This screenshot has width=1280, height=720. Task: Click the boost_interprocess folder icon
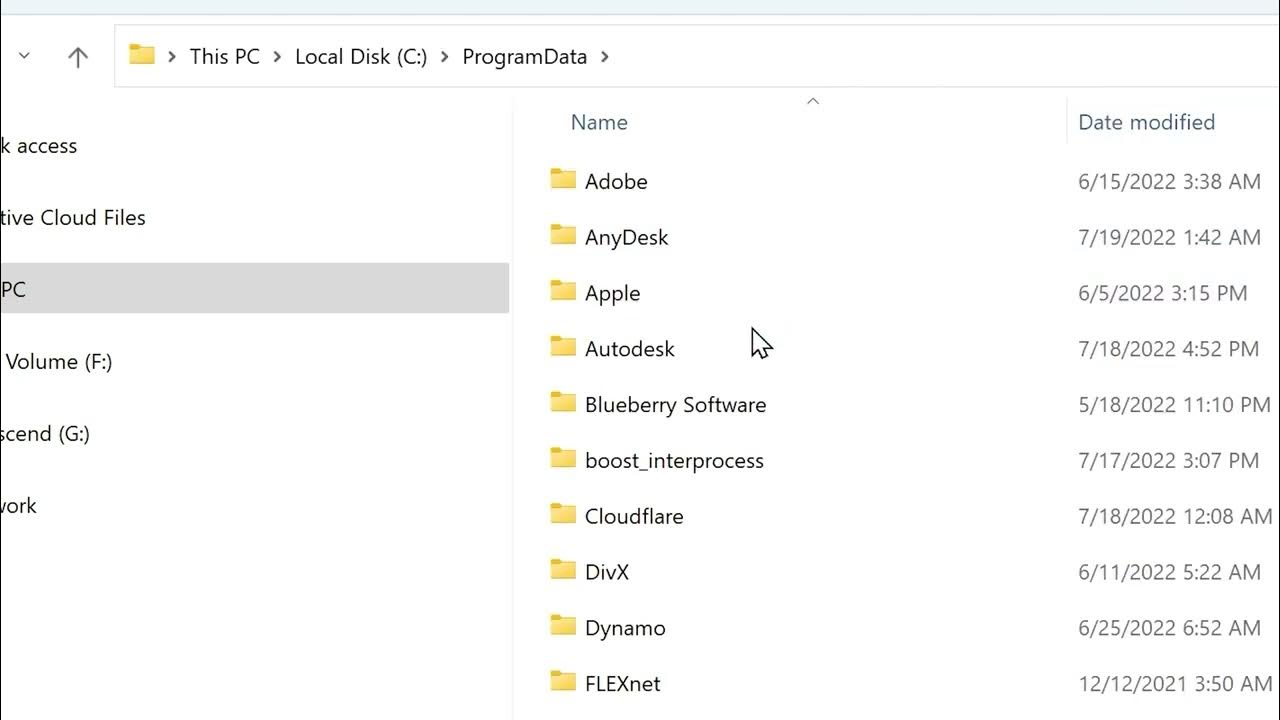coord(563,460)
